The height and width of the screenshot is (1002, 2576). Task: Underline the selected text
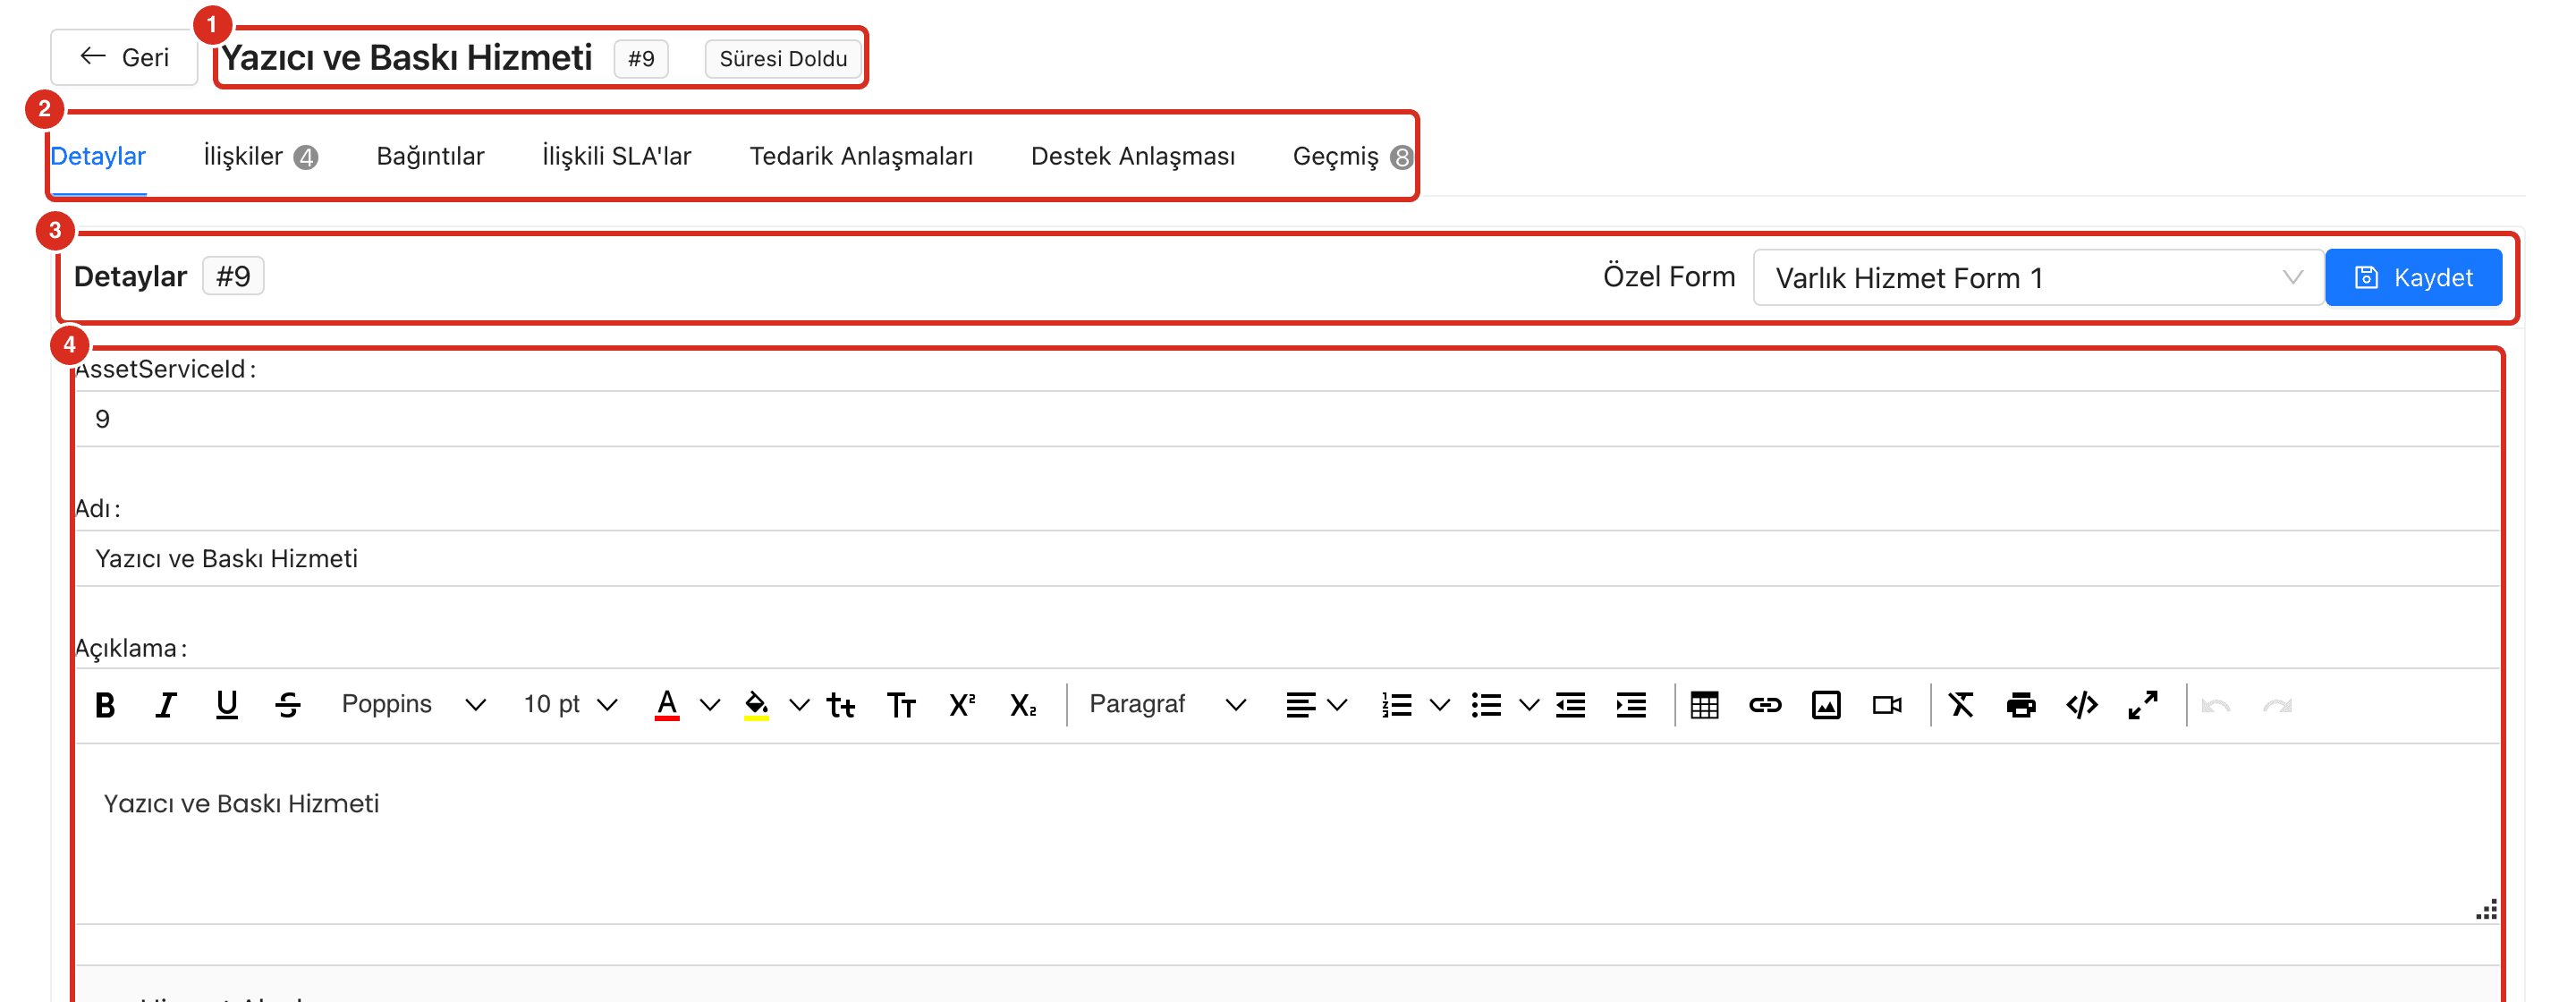[x=227, y=705]
